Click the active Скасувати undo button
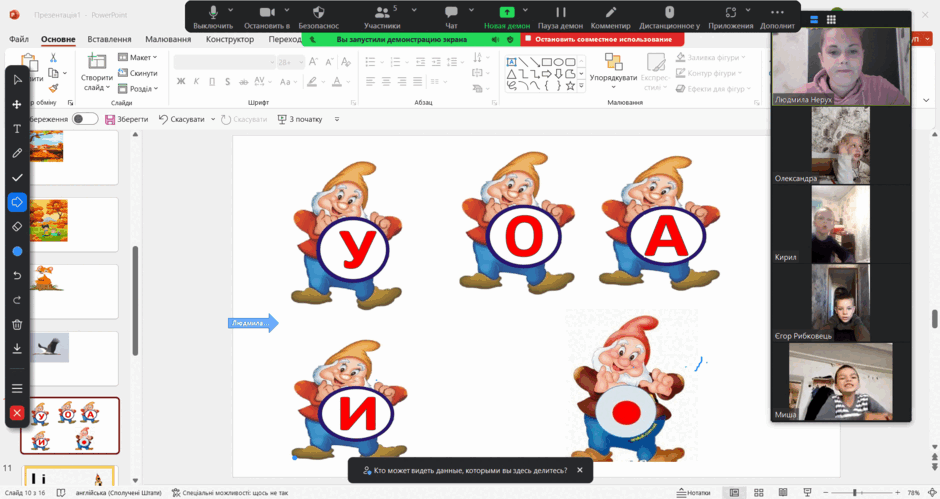The width and height of the screenshot is (940, 499). 182,119
